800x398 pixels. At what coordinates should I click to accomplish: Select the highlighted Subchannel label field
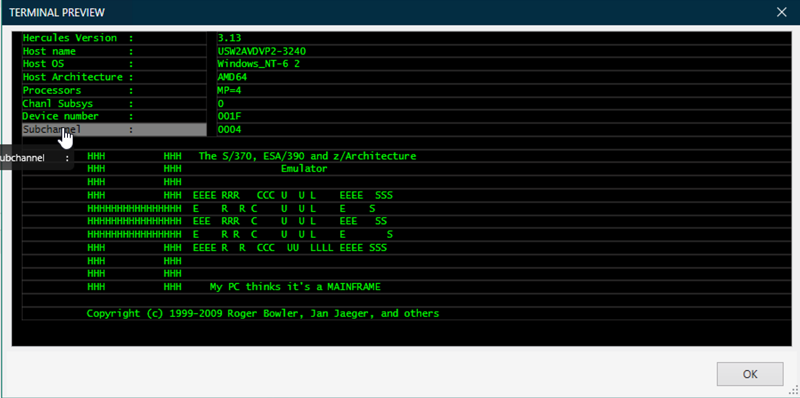pyautogui.click(x=114, y=130)
